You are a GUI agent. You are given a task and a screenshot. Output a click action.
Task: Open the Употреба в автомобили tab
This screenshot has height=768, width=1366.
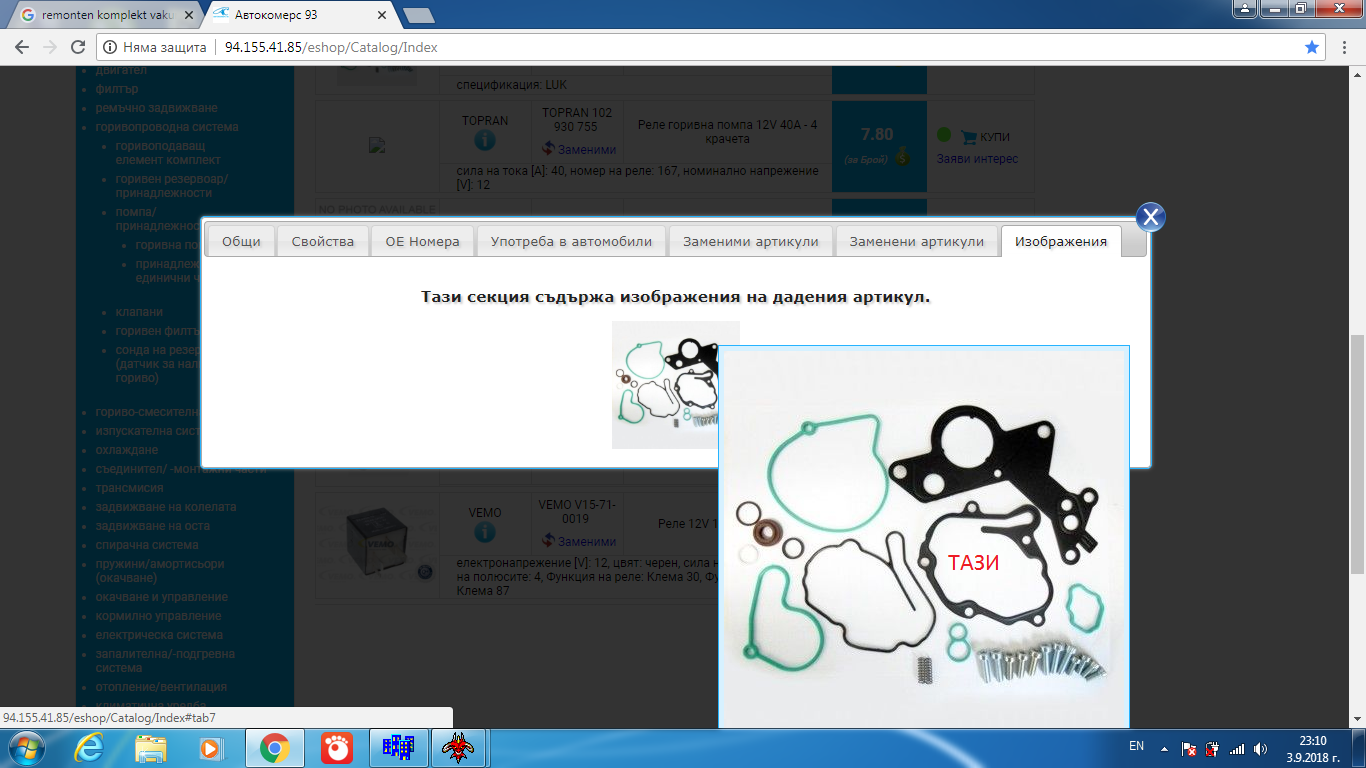coord(571,241)
